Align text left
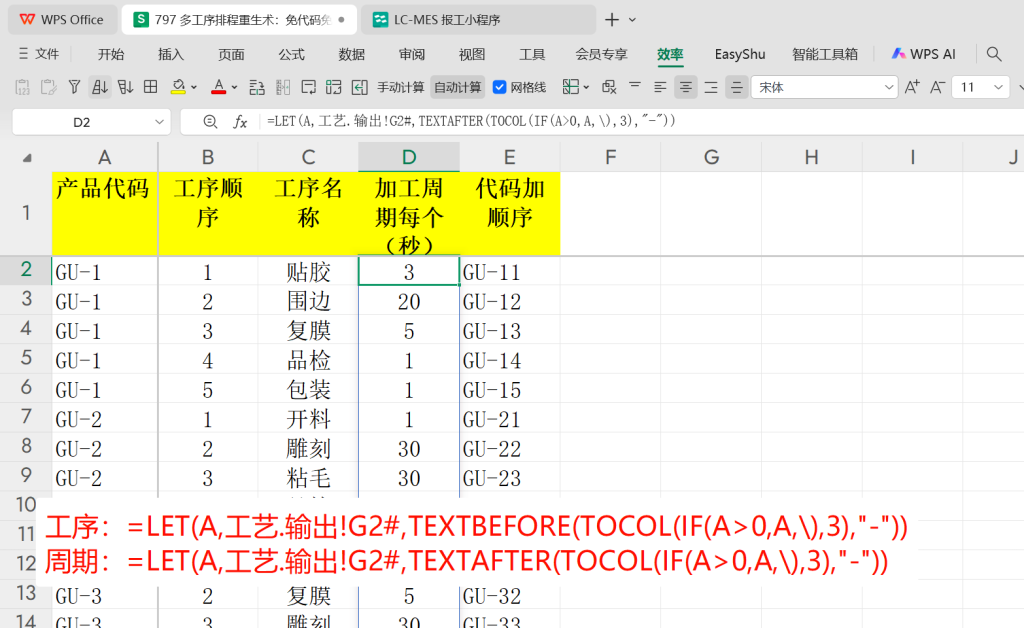The width and height of the screenshot is (1024, 628). [x=660, y=87]
